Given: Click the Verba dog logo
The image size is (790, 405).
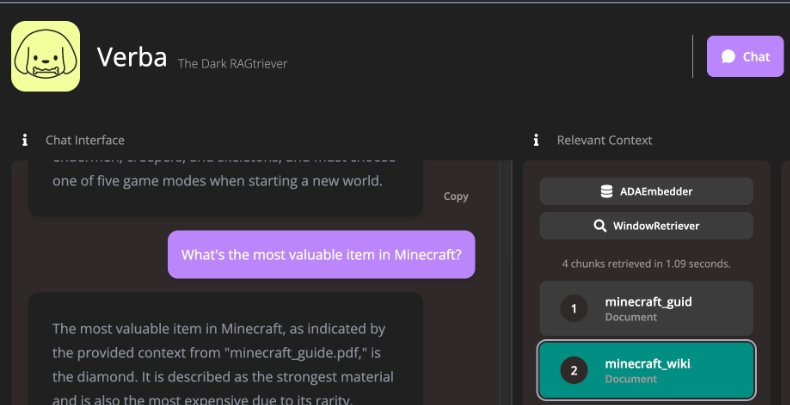Looking at the screenshot, I should pyautogui.click(x=45, y=57).
